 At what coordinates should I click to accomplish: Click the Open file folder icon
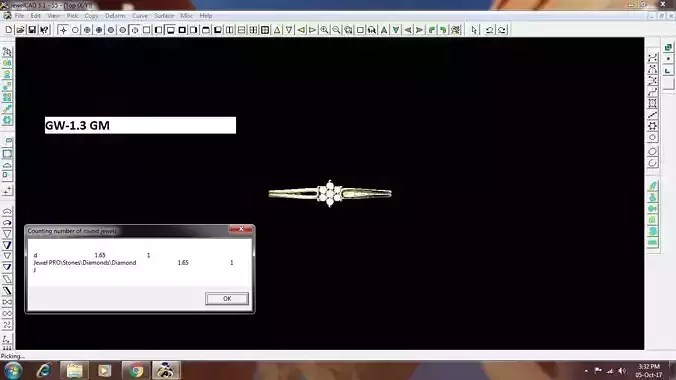(x=20, y=30)
